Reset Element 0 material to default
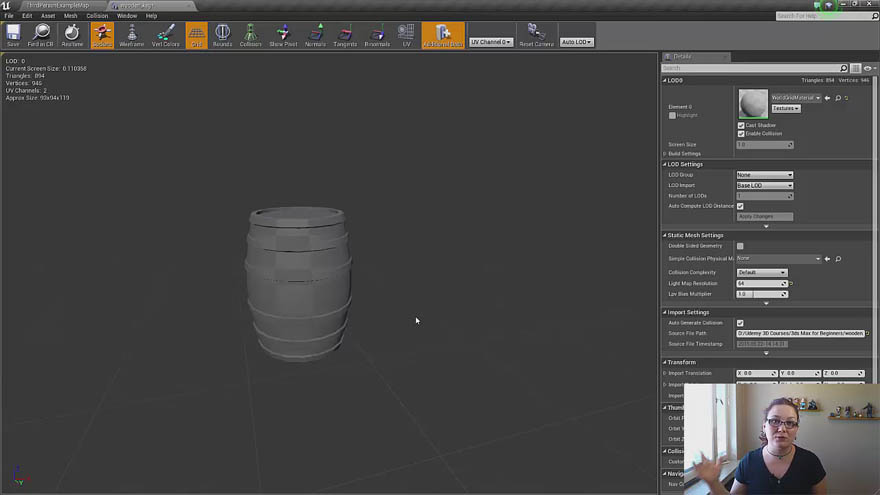The image size is (880, 495). click(846, 98)
